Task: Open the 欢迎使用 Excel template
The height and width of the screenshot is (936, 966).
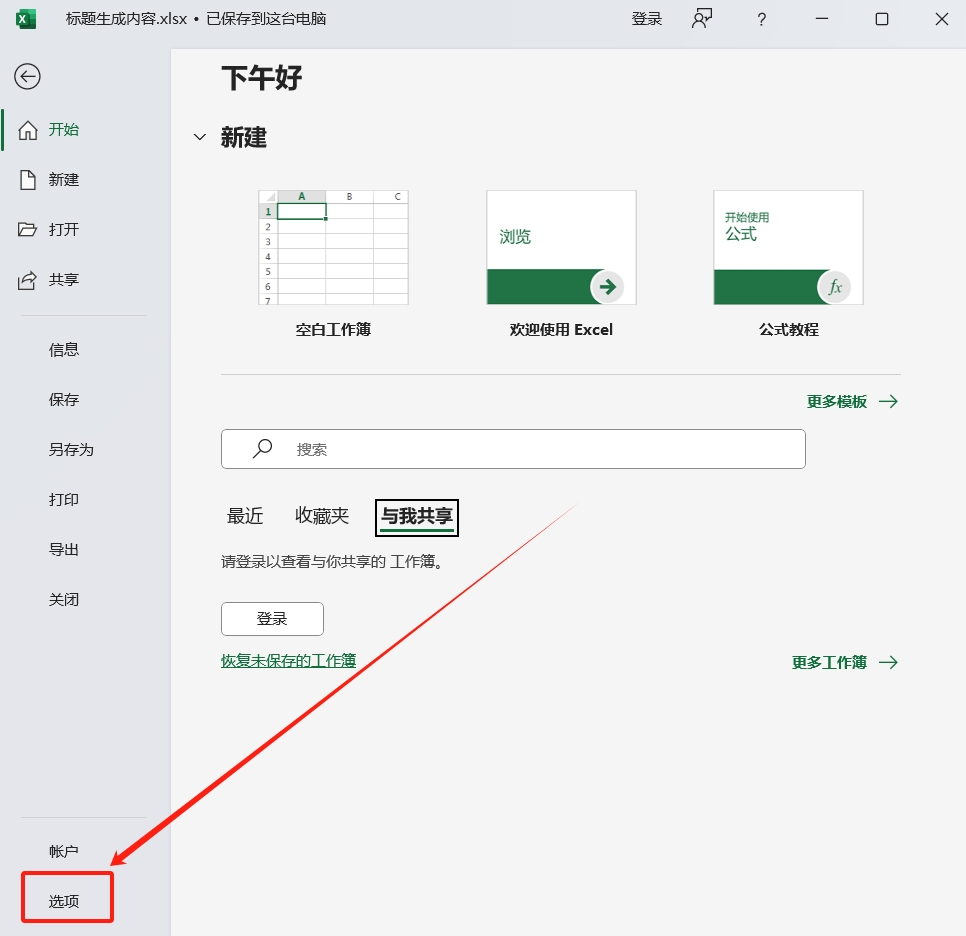Action: 561,248
